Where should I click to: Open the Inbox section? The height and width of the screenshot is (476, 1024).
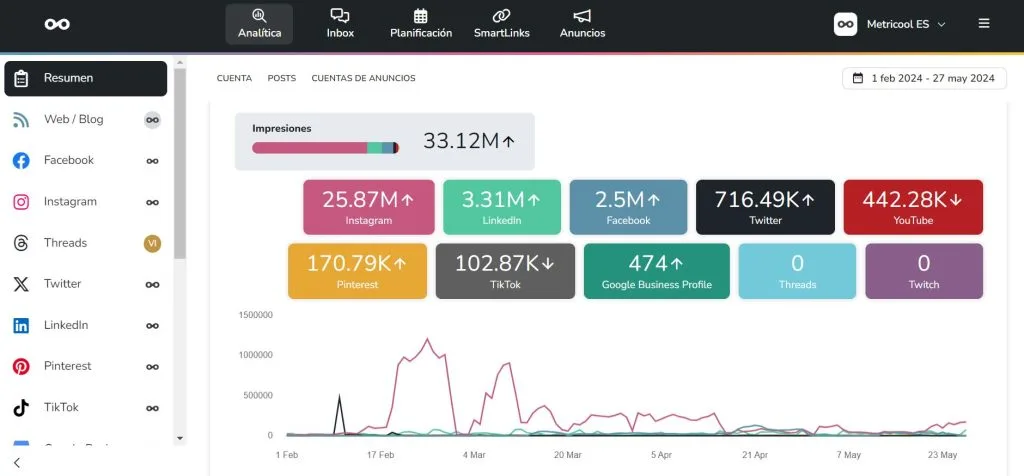tap(340, 24)
